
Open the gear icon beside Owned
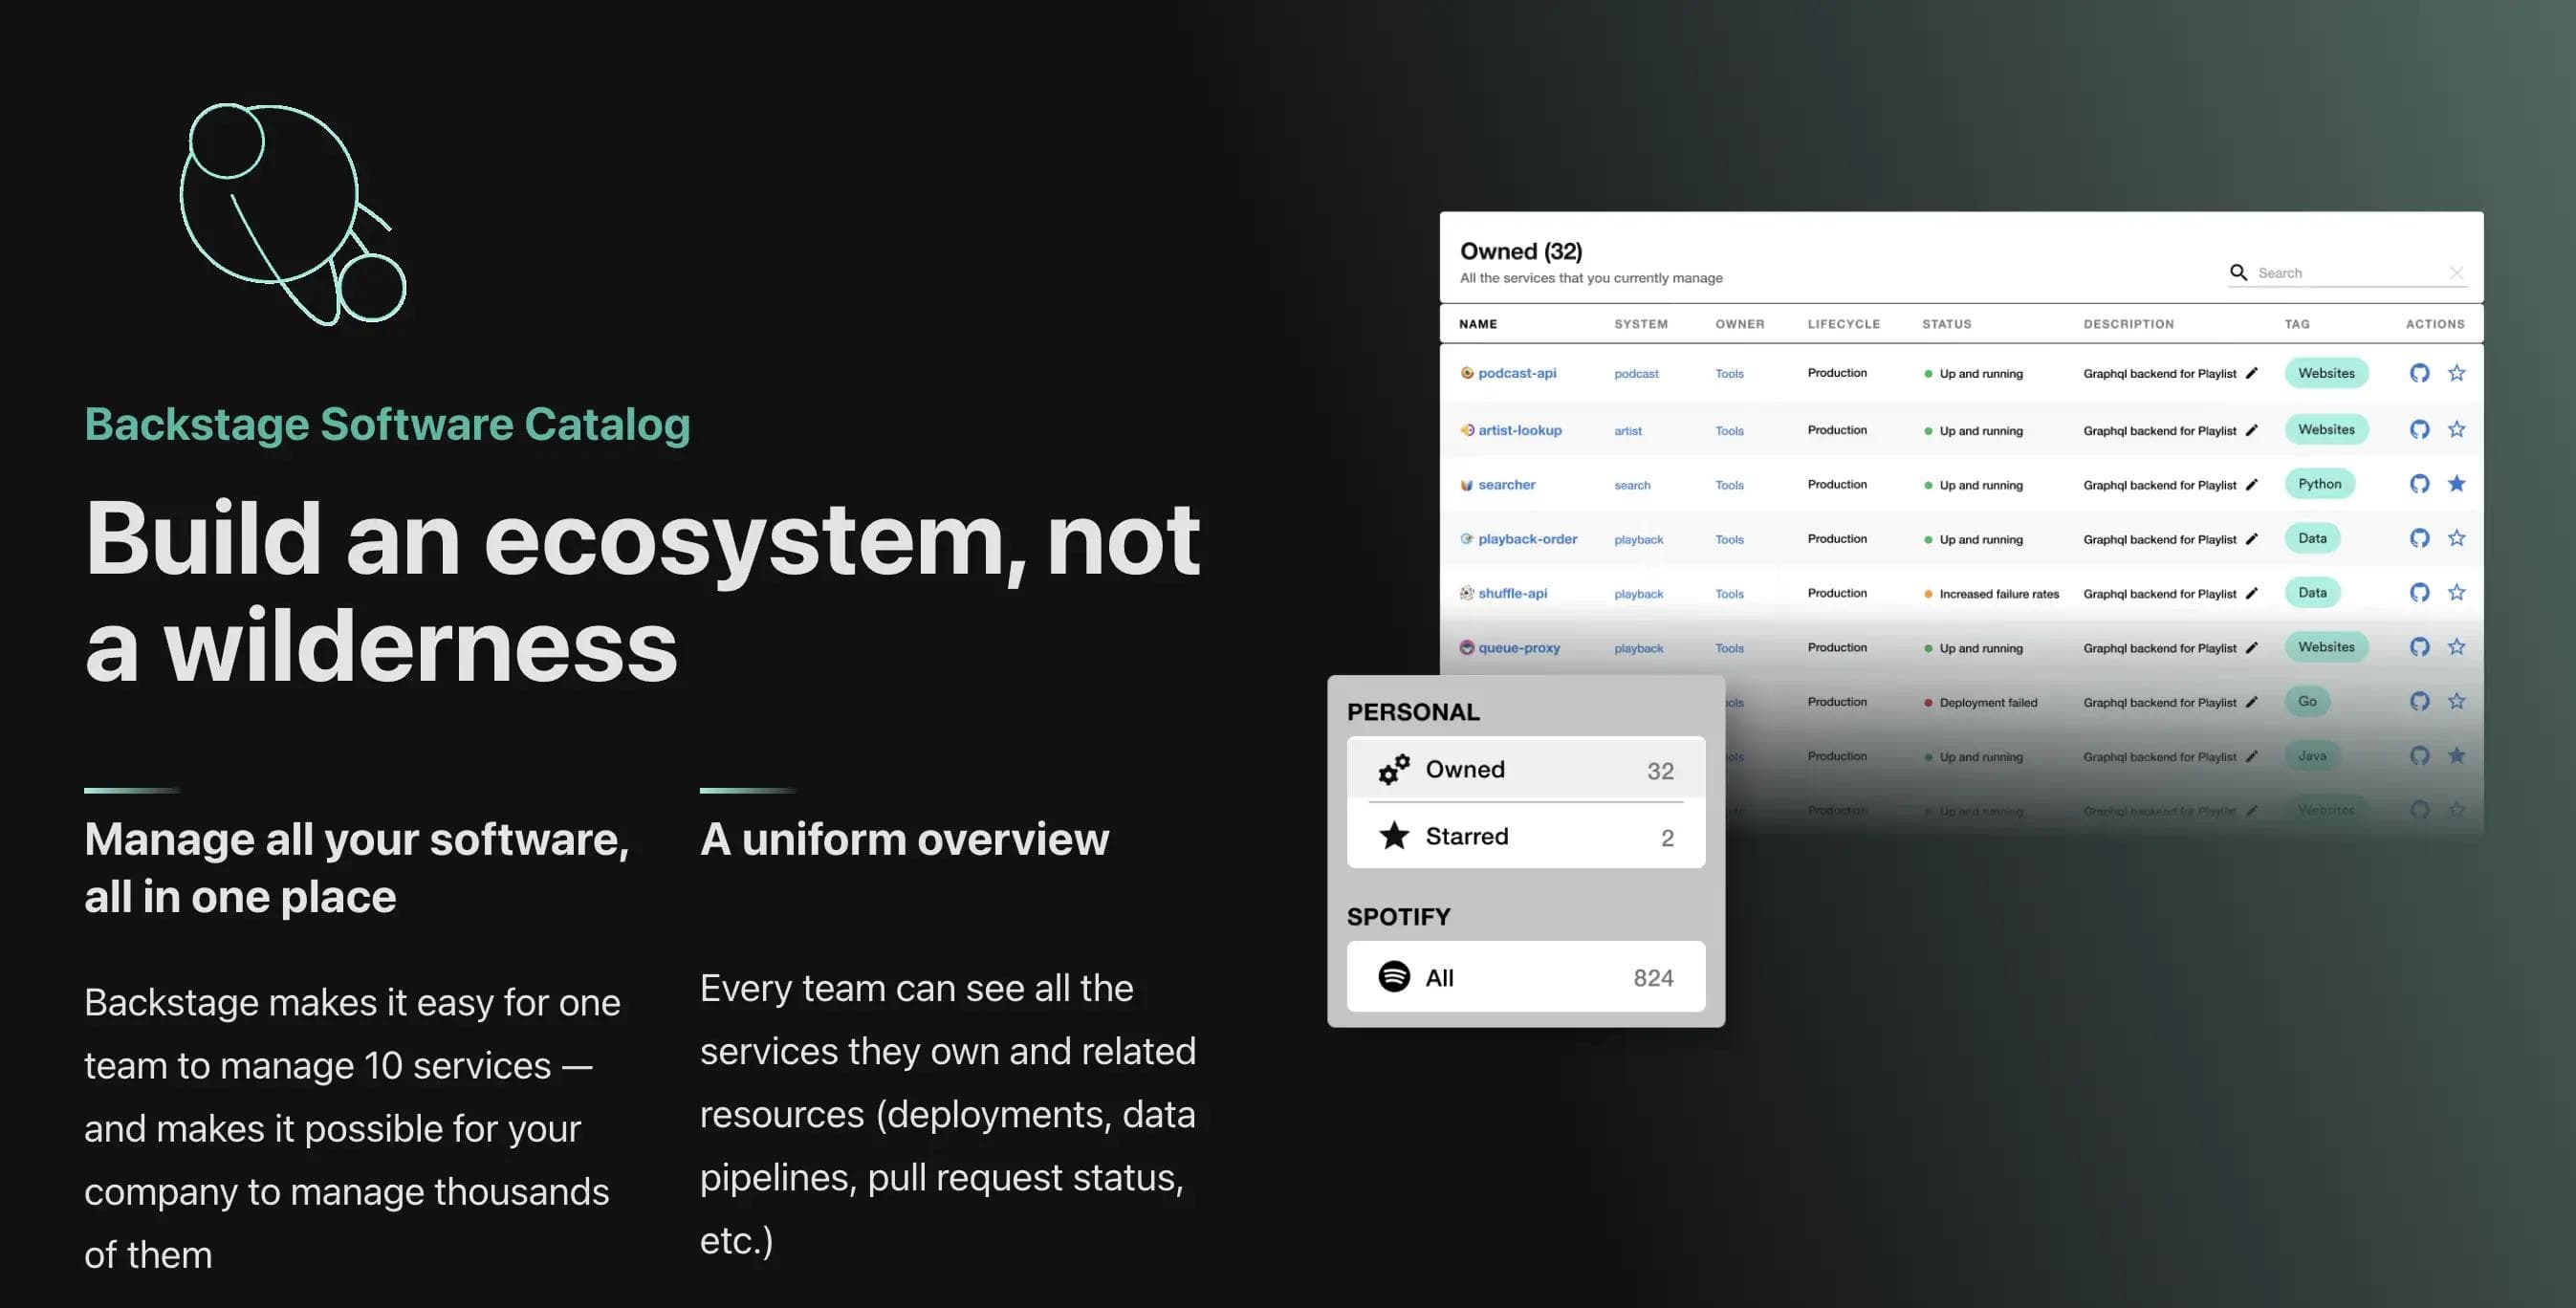1394,769
